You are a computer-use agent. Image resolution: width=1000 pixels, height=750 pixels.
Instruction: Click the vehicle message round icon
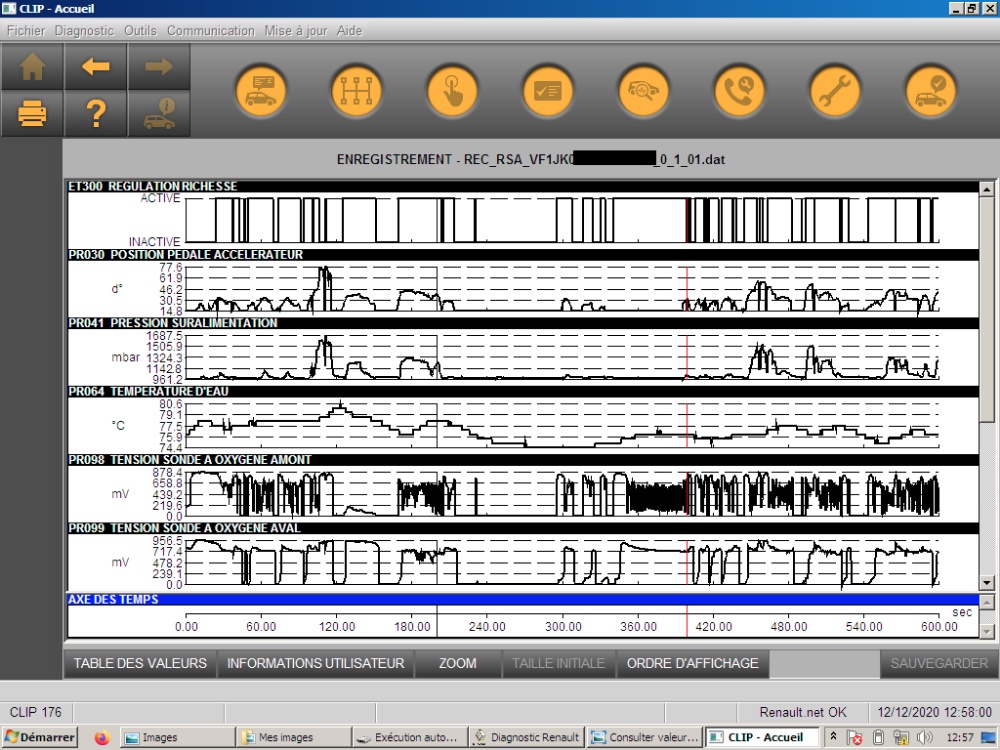tap(261, 91)
